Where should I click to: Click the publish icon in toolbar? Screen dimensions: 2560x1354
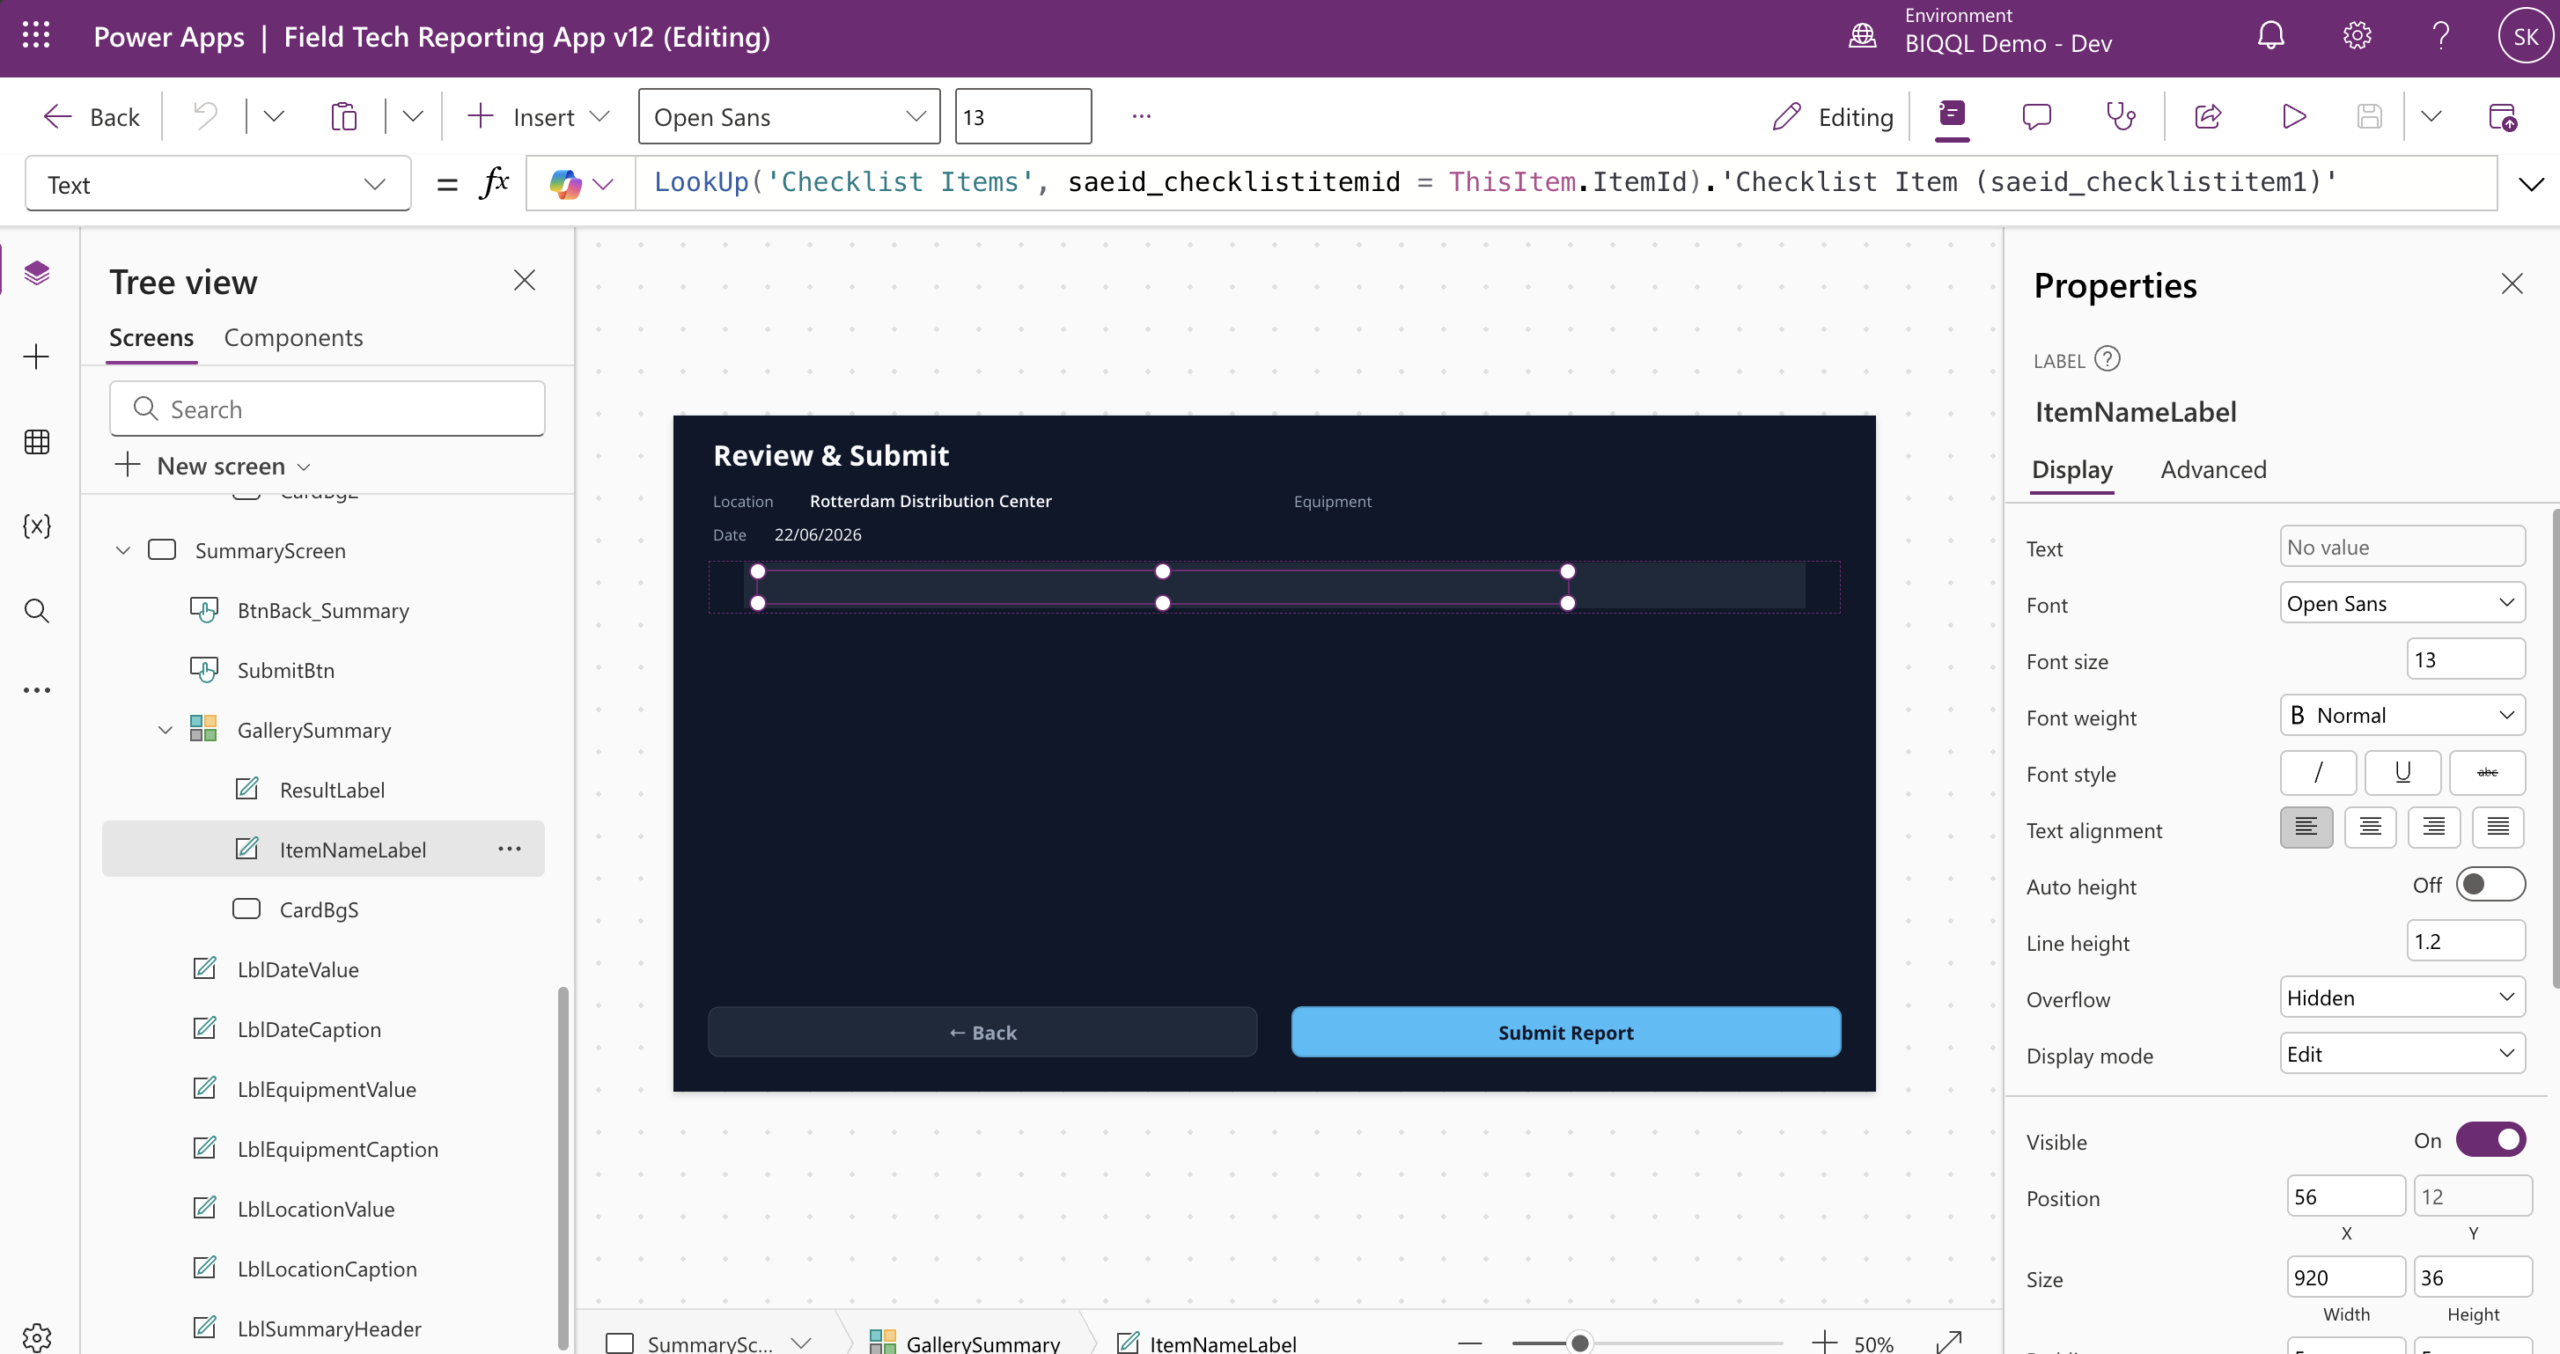pos(2502,116)
